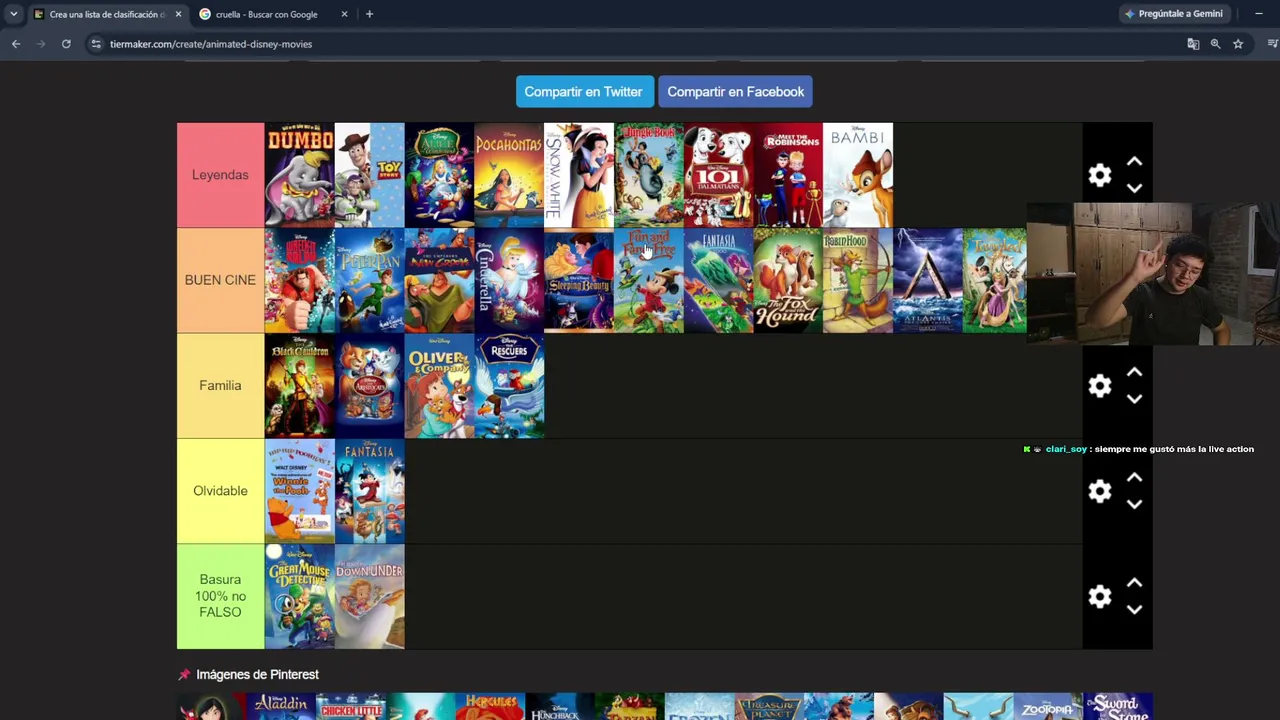Pick the Cinderella poster
The width and height of the screenshot is (1280, 720).
[x=509, y=280]
